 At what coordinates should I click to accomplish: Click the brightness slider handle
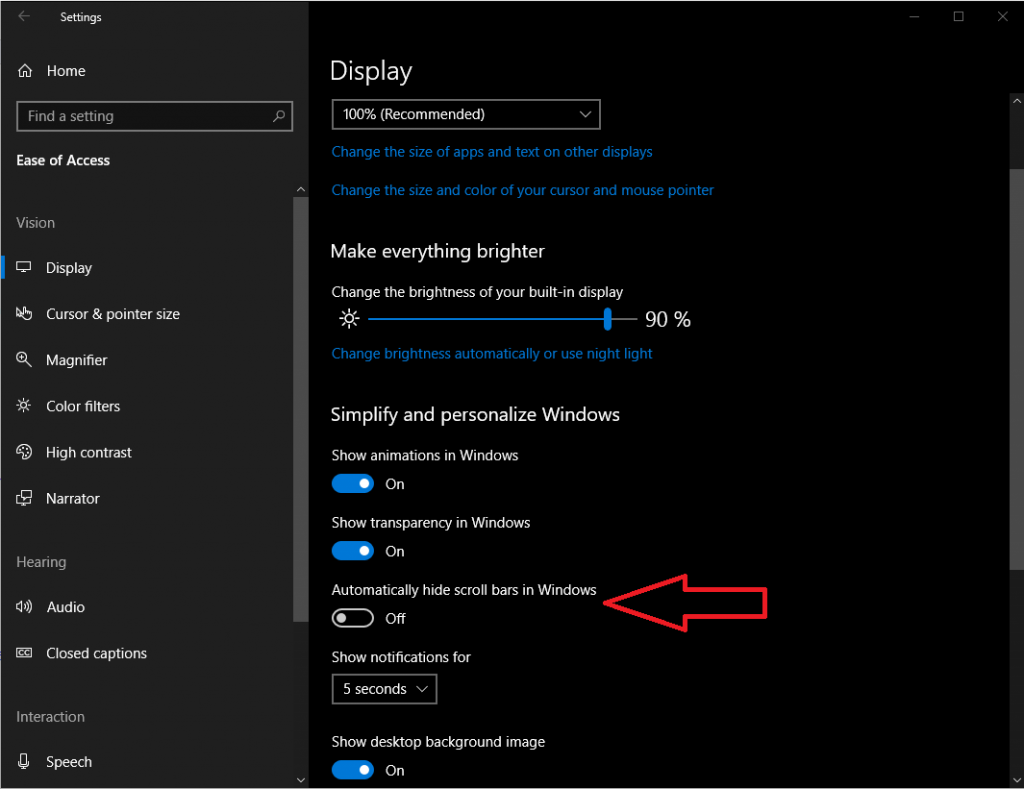pos(607,319)
